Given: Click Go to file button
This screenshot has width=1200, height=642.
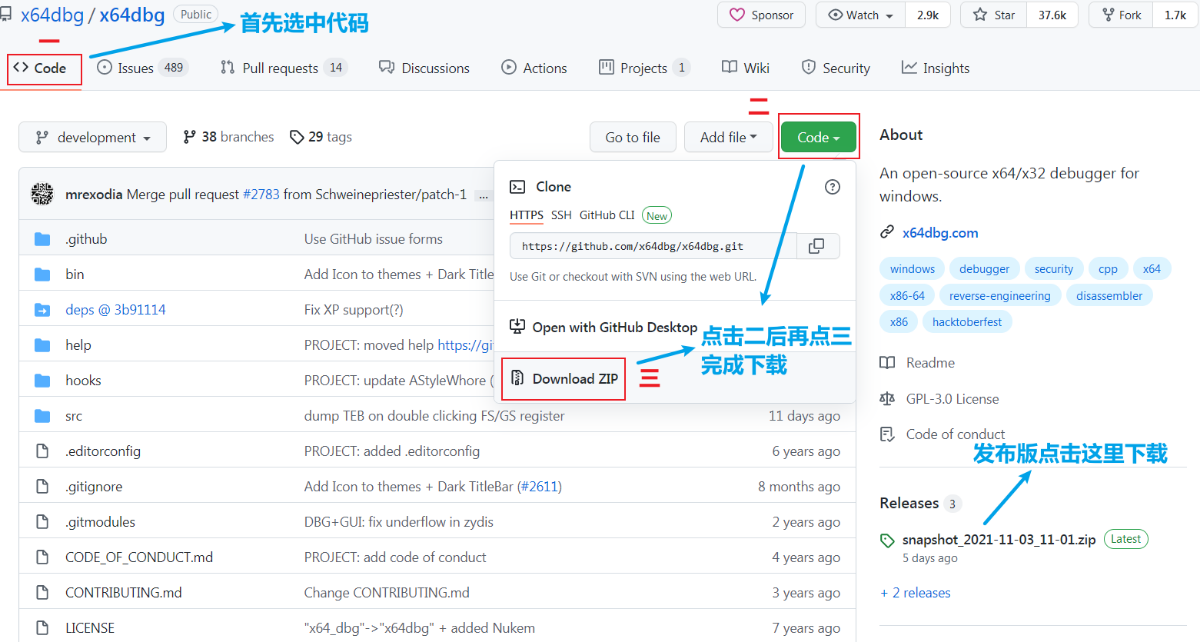Looking at the screenshot, I should point(633,137).
